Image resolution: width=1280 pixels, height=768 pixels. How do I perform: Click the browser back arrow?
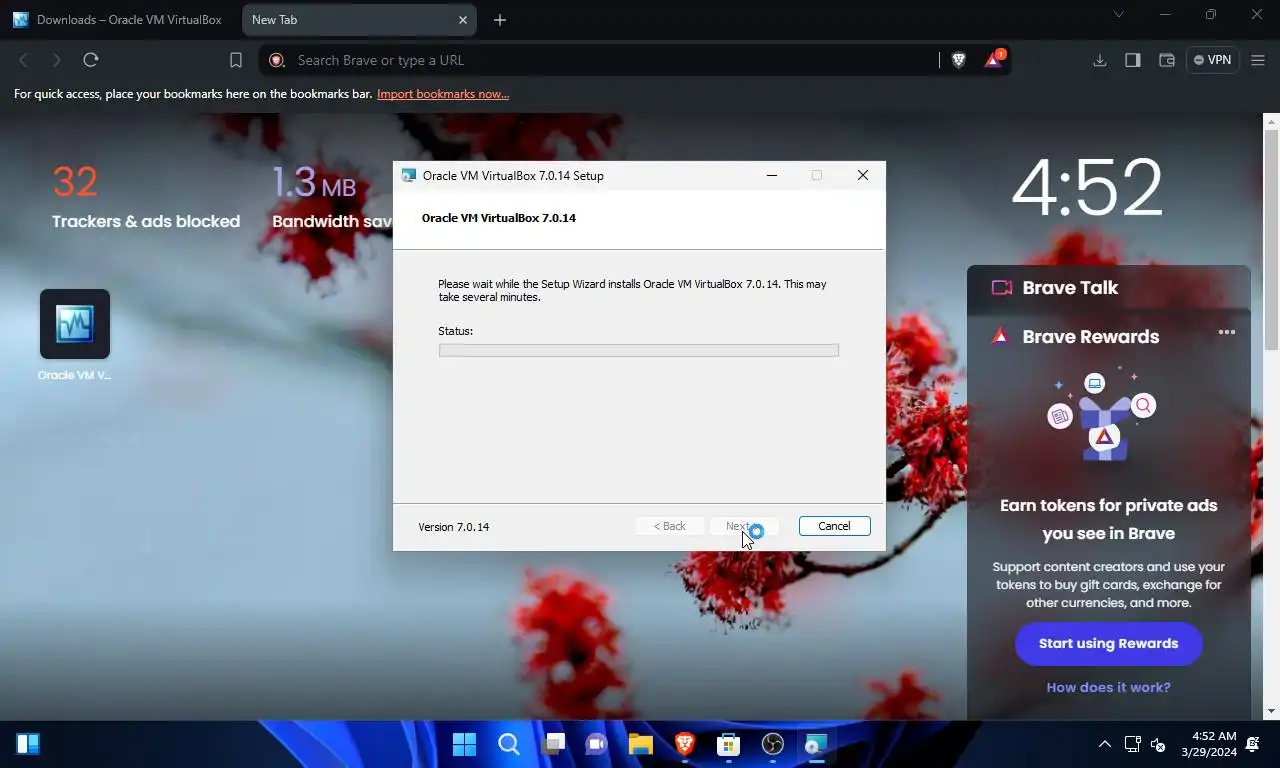click(24, 60)
